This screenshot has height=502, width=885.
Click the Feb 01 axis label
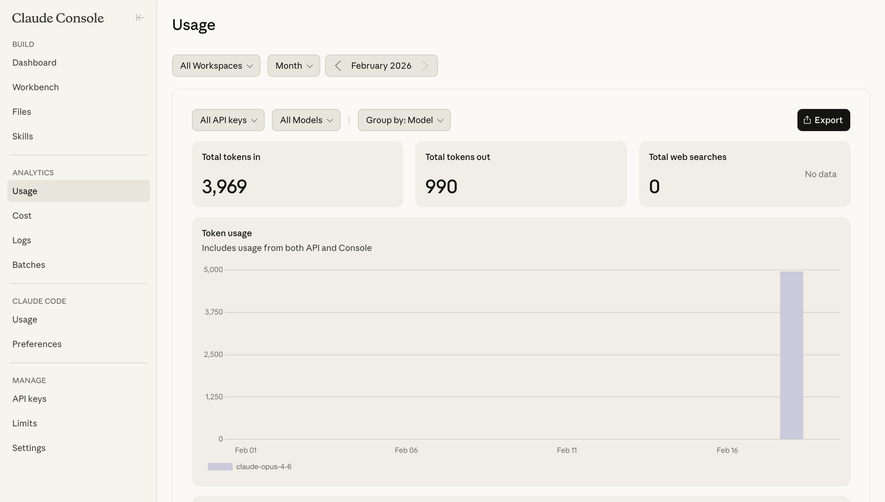coord(246,450)
